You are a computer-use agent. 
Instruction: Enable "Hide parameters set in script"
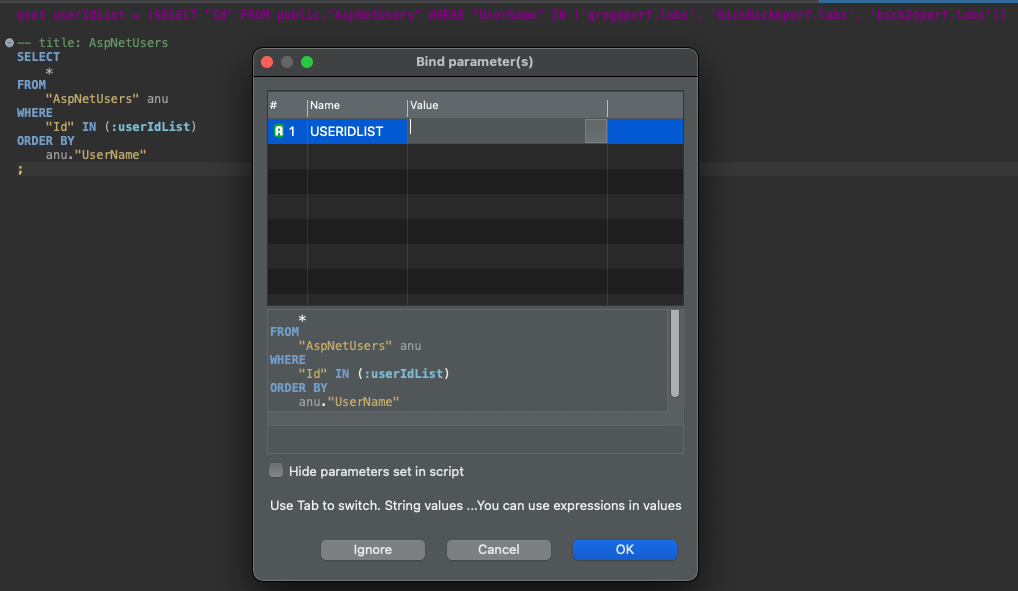coord(275,471)
